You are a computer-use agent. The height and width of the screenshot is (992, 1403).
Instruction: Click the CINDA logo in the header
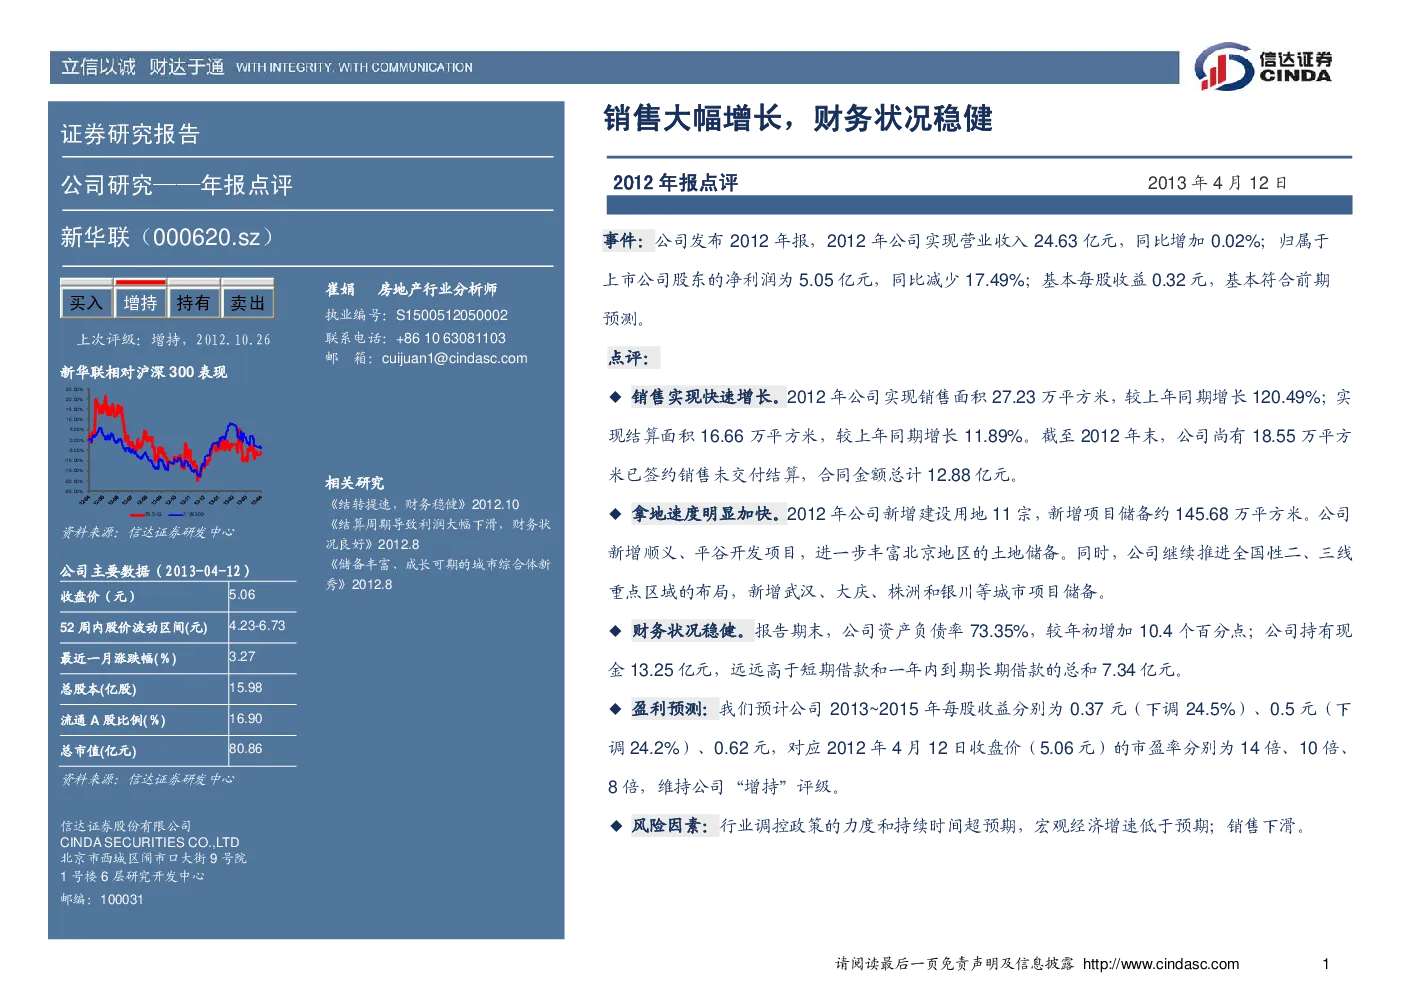tap(1263, 67)
